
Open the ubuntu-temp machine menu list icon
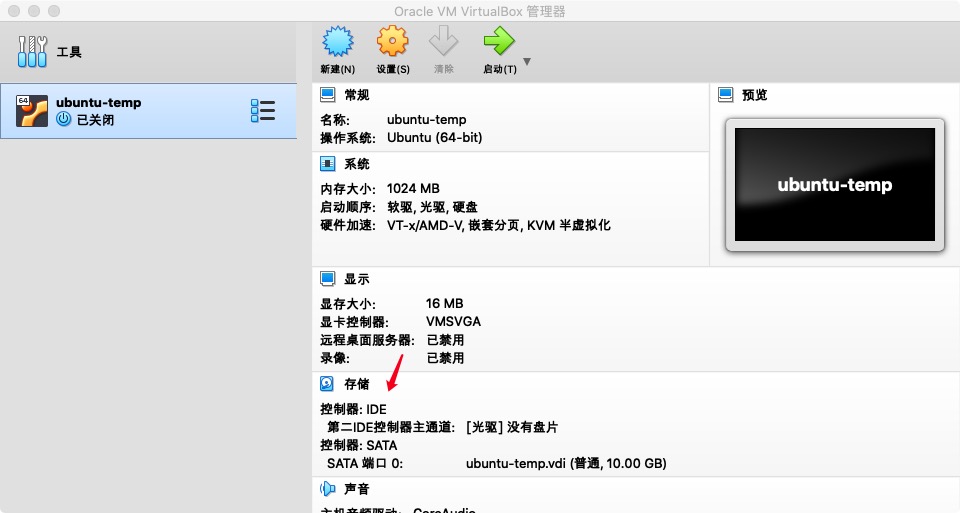pos(262,111)
